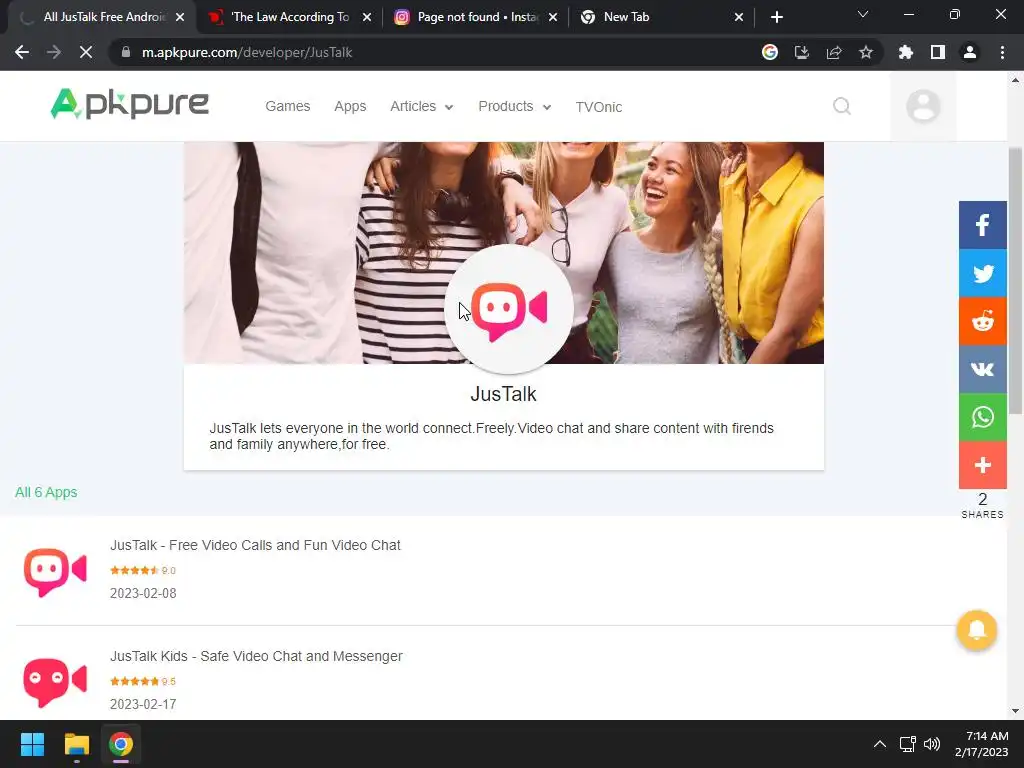Screen dimensions: 1024x768
Task: View site security lock info
Action: click(125, 52)
